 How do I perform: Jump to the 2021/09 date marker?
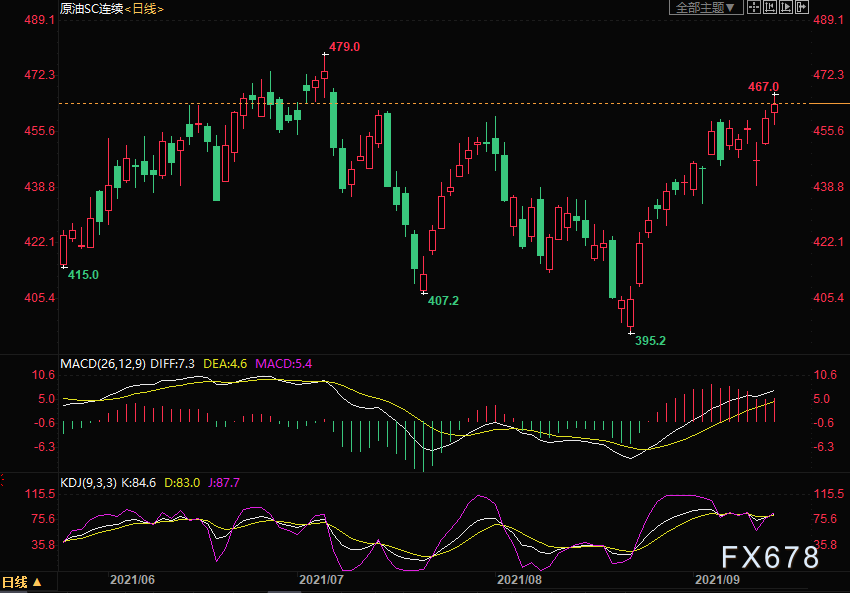(x=716, y=580)
